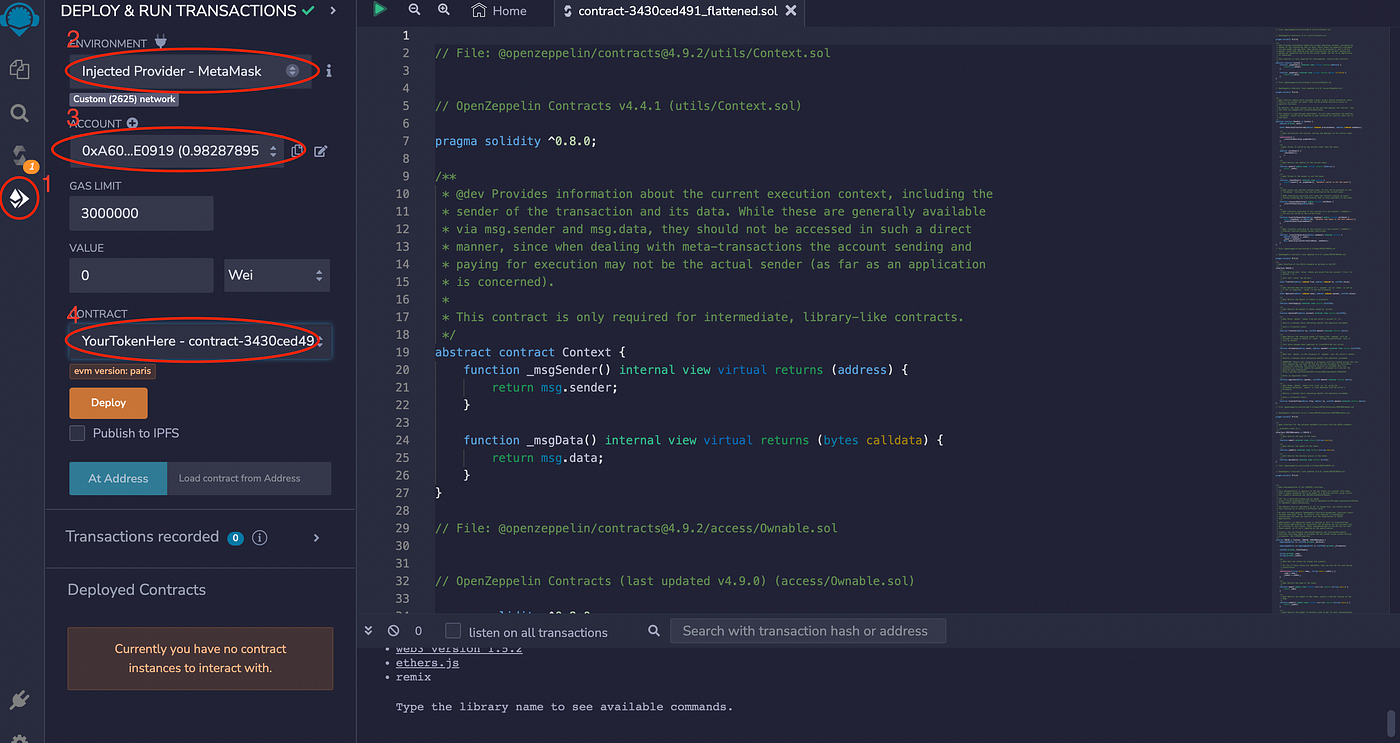This screenshot has height=743, width=1400.
Task: Open the Plugin Manager plug icon
Action: click(x=19, y=699)
